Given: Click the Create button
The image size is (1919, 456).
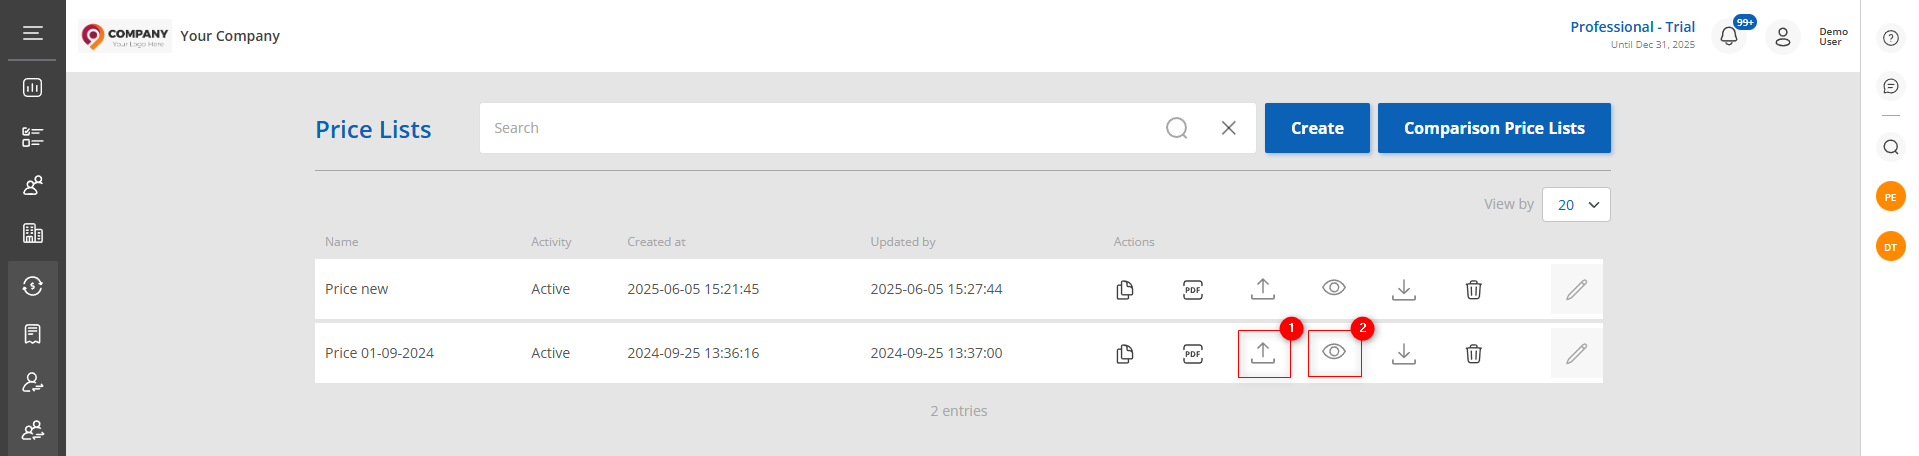Looking at the screenshot, I should pyautogui.click(x=1317, y=128).
